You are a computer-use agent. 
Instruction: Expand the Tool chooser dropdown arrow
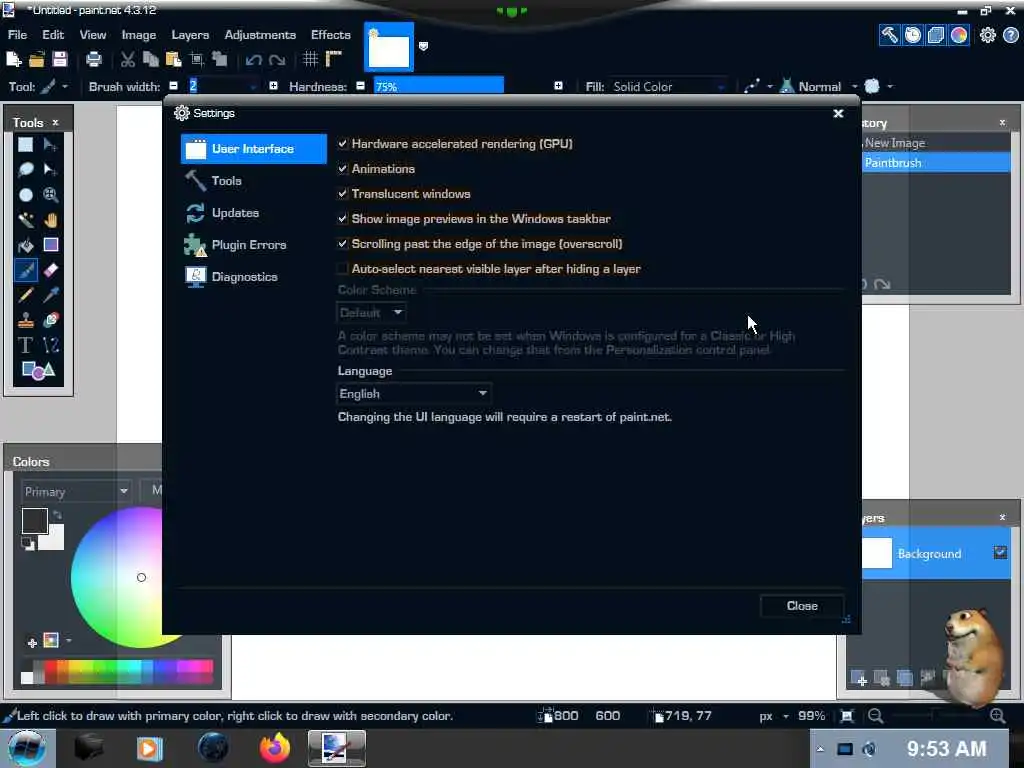[65, 86]
